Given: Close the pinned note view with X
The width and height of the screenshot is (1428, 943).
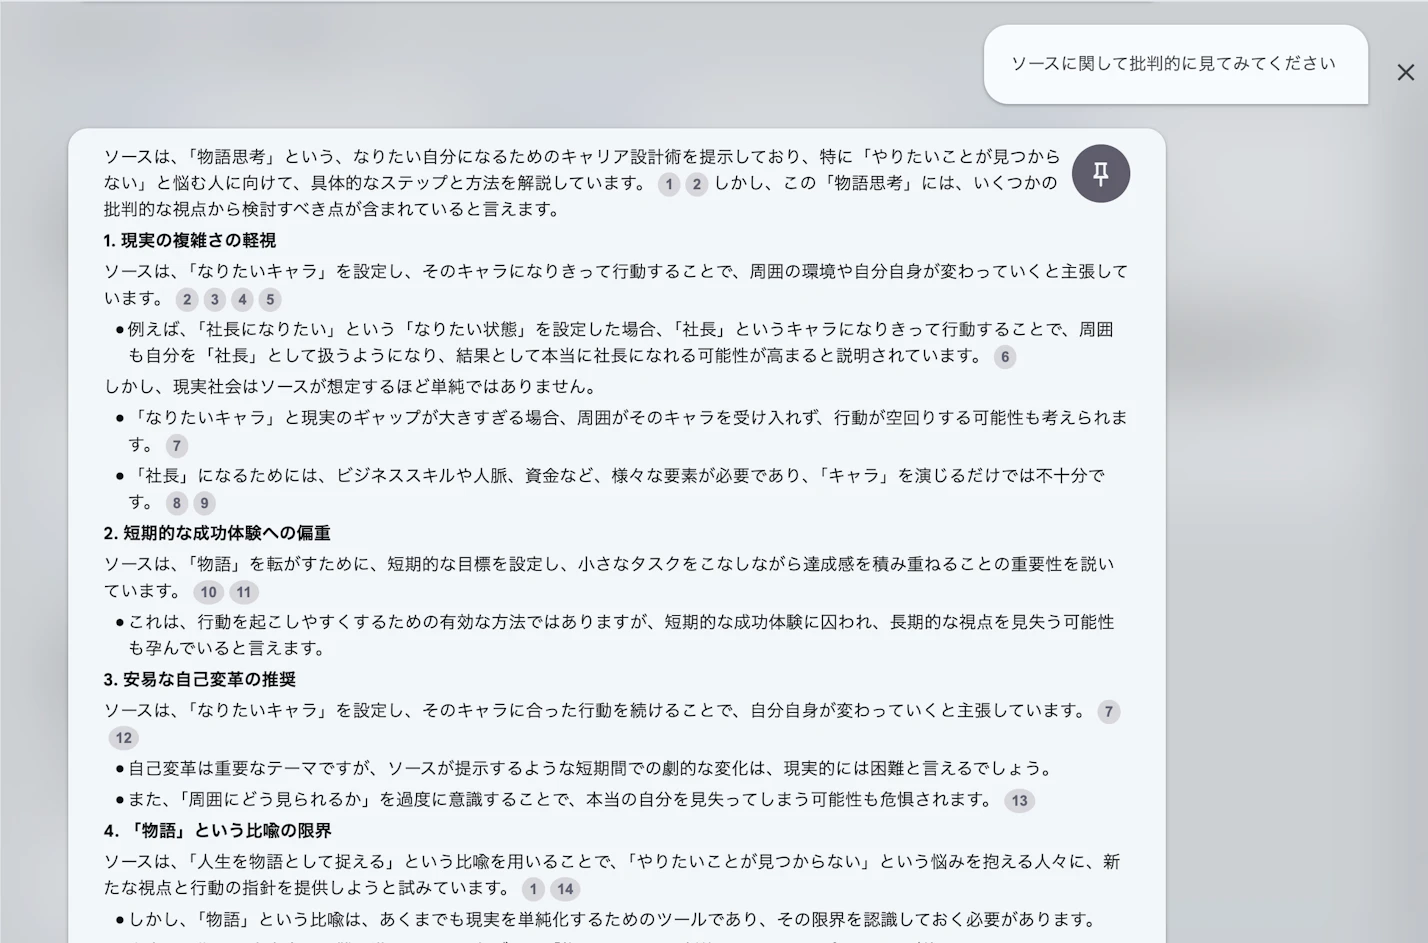Looking at the screenshot, I should 1405,72.
